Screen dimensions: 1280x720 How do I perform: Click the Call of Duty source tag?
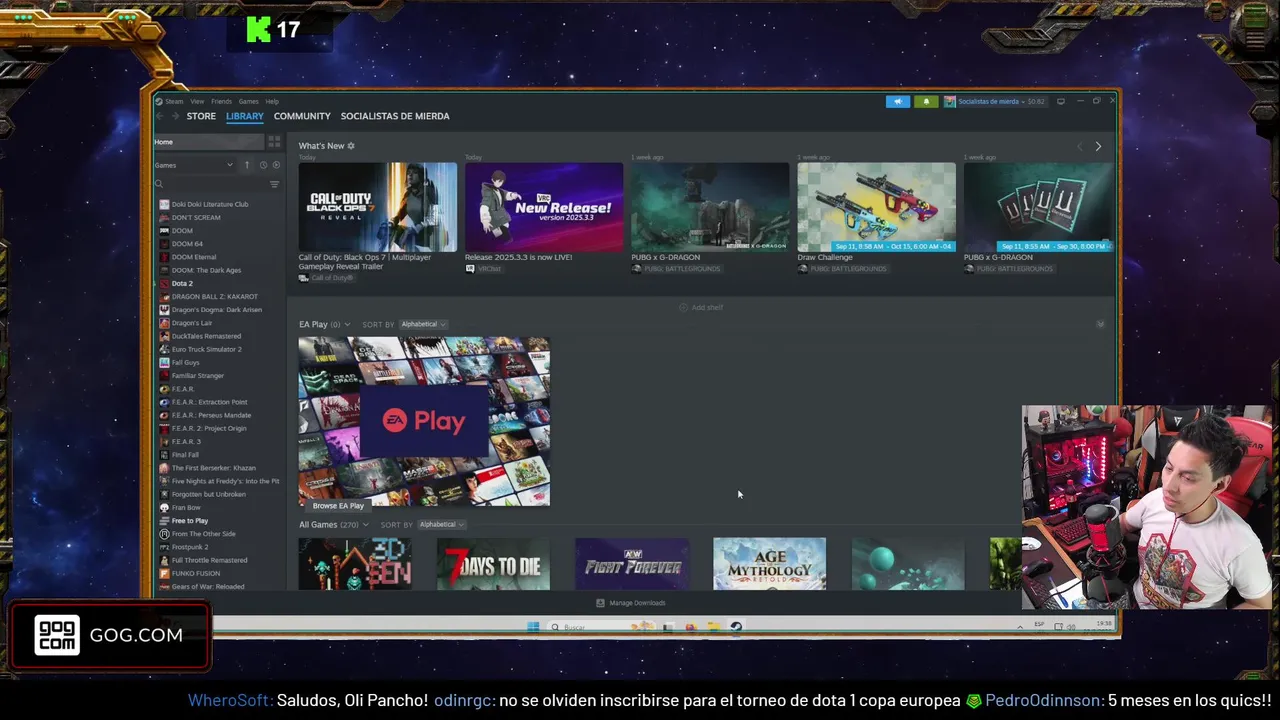tap(331, 277)
